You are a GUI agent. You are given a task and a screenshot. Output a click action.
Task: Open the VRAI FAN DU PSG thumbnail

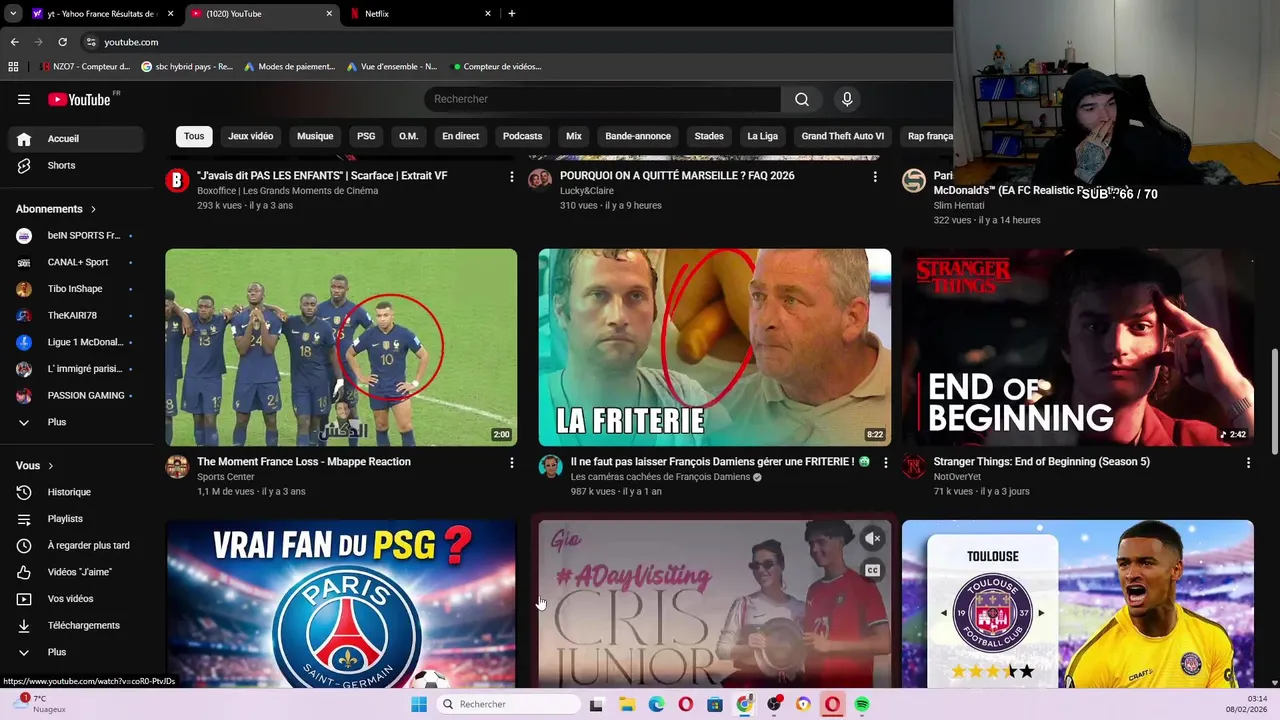(341, 604)
